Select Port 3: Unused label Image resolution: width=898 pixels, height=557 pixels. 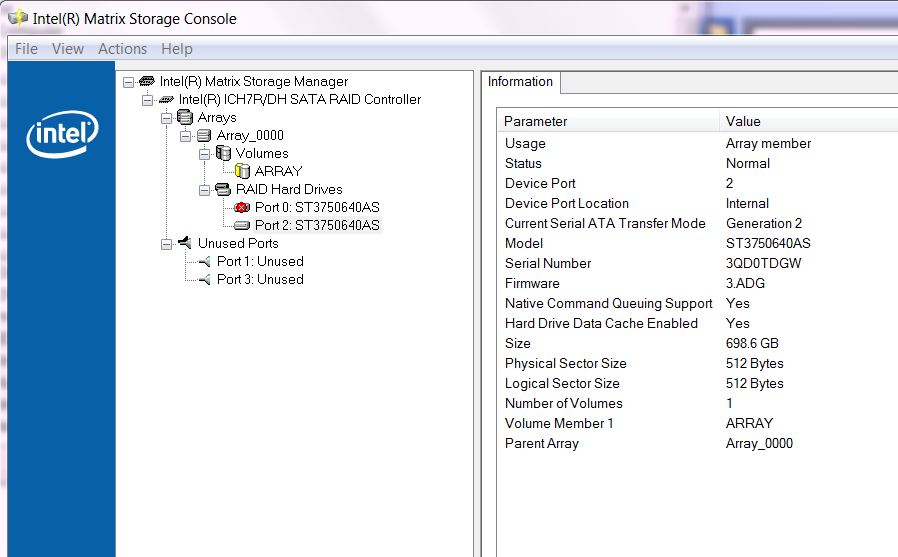[260, 279]
